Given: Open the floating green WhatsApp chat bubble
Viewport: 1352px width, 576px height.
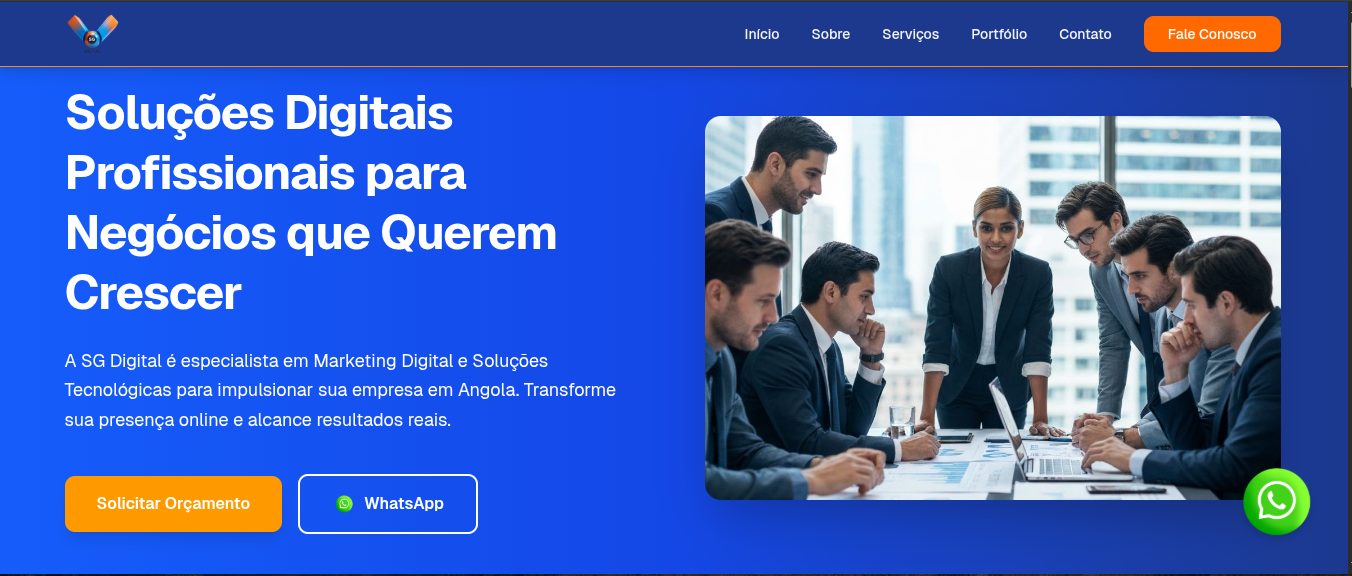Looking at the screenshot, I should [1276, 501].
